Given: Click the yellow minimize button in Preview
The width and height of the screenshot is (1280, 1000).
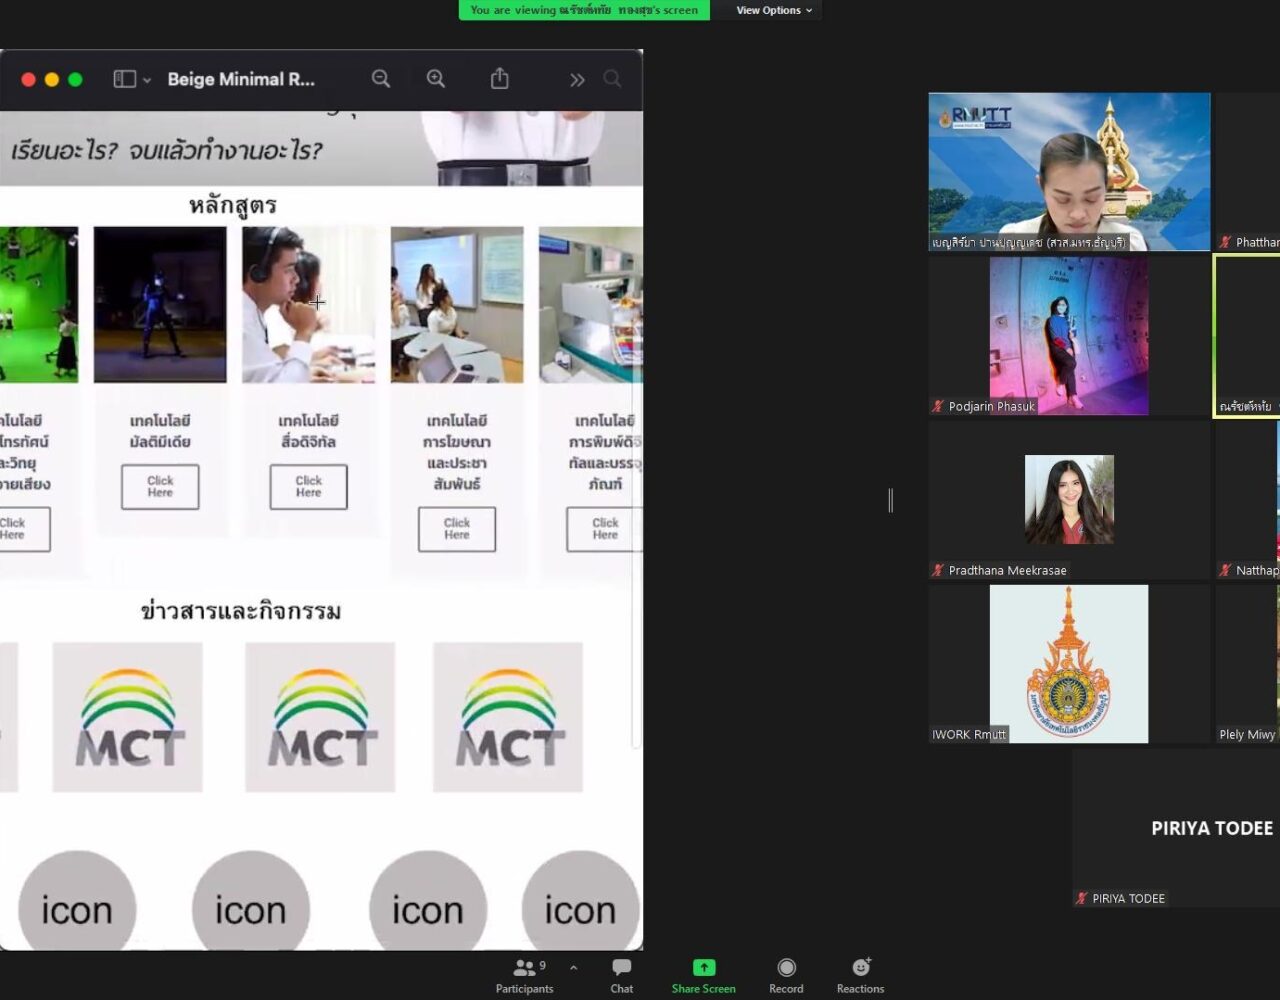Looking at the screenshot, I should pyautogui.click(x=52, y=80).
